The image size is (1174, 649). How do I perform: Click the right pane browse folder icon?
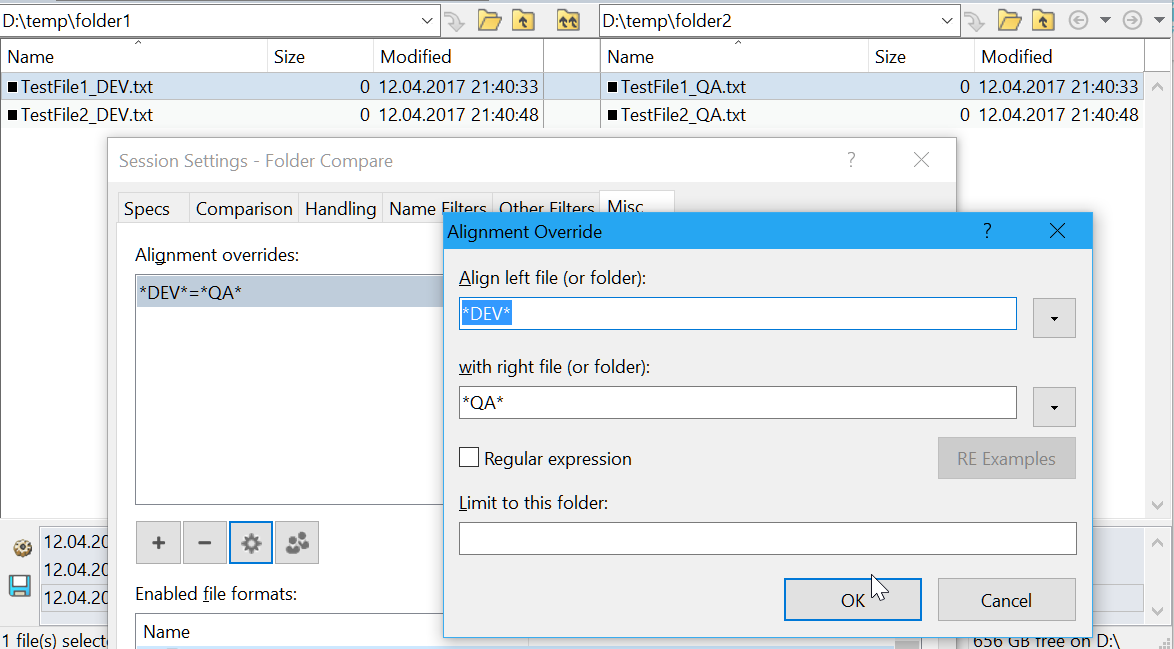[x=1009, y=20]
